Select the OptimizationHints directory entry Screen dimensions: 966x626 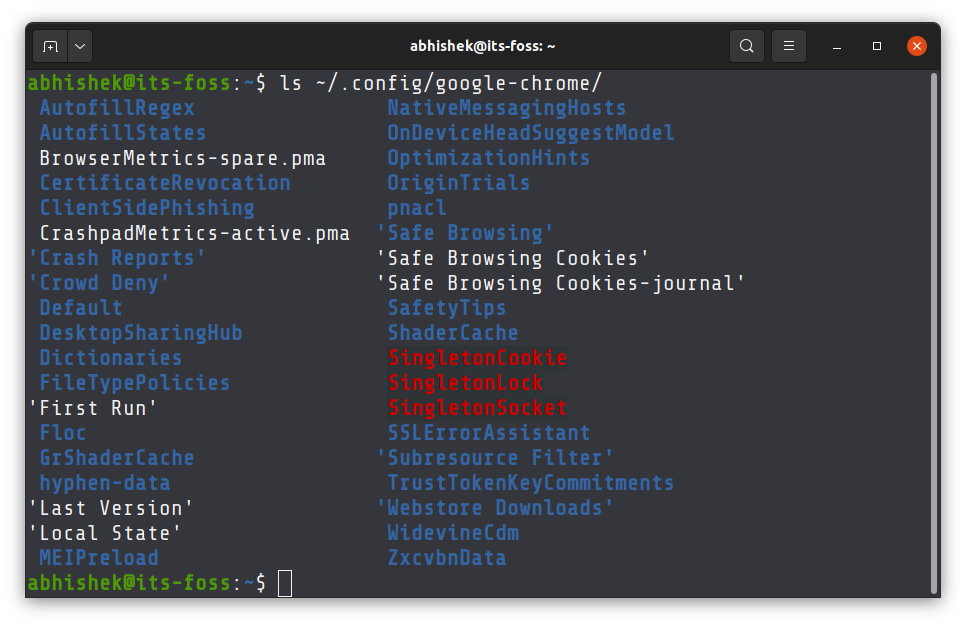pos(489,157)
